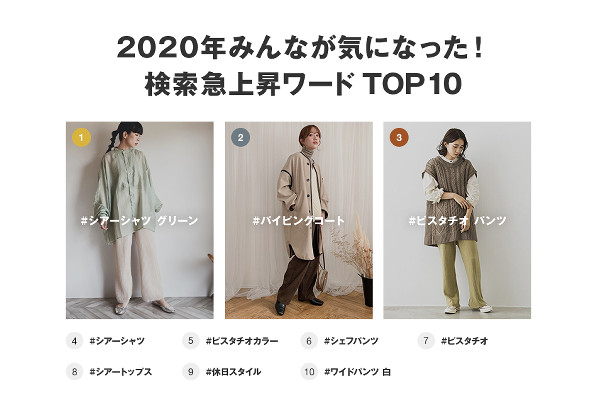Open the #ワイドパンツ 白 hashtag link
This screenshot has height=400, width=600.
(357, 372)
